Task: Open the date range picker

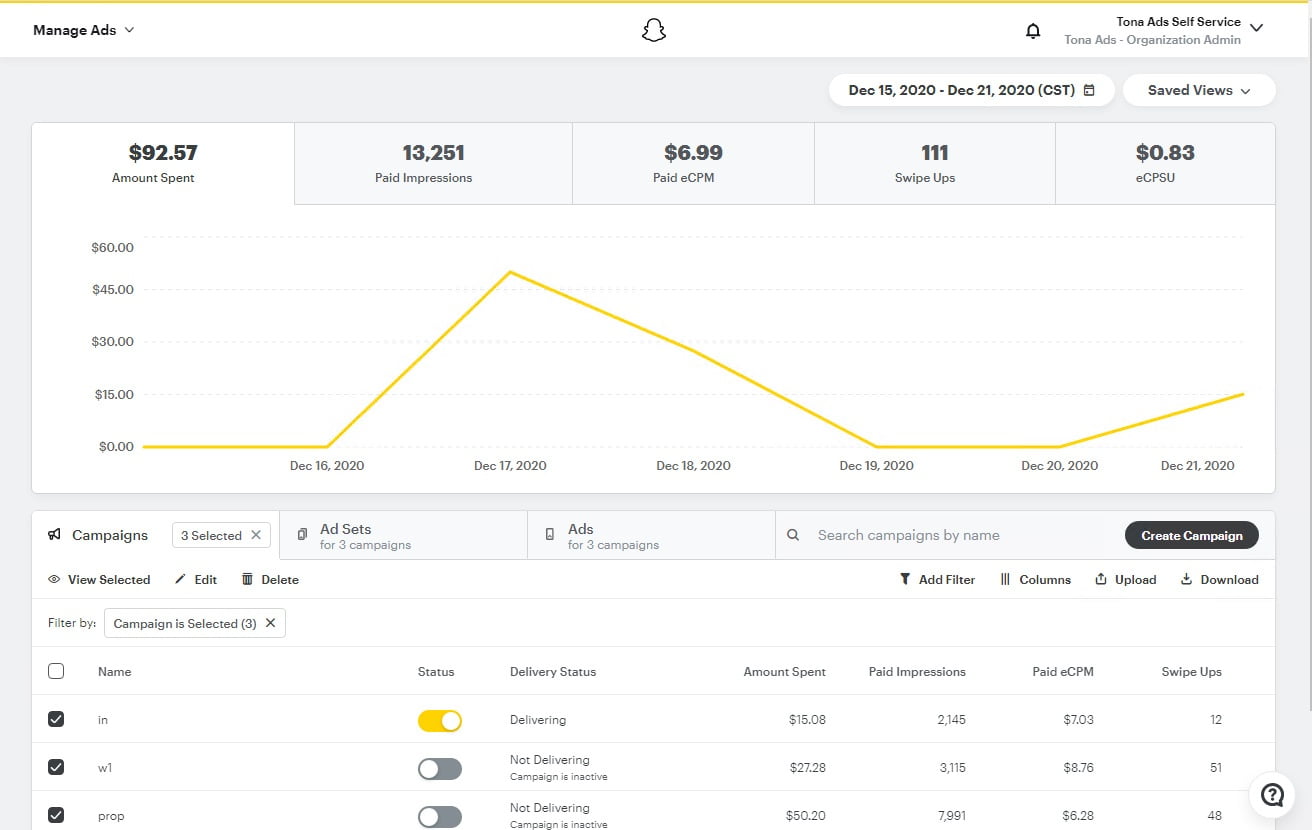Action: (971, 90)
